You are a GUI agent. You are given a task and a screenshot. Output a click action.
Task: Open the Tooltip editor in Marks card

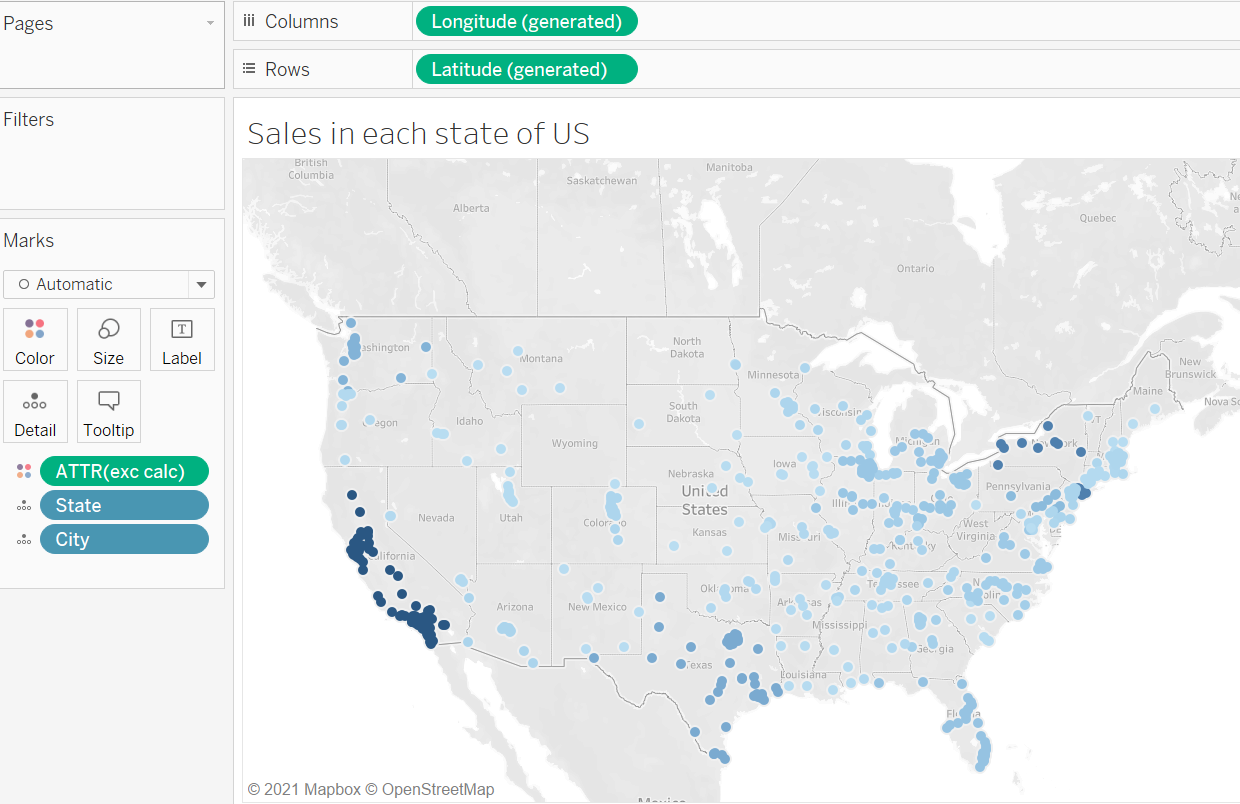[x=108, y=412]
